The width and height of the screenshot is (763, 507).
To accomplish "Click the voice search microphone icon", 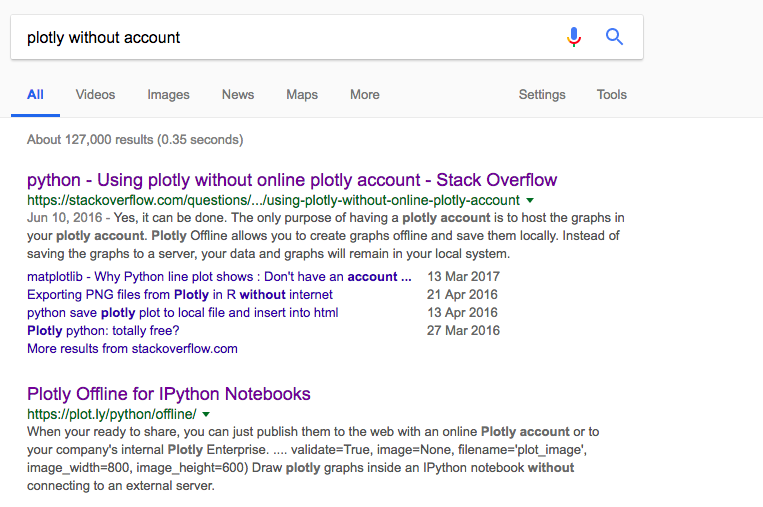I will click(x=574, y=36).
